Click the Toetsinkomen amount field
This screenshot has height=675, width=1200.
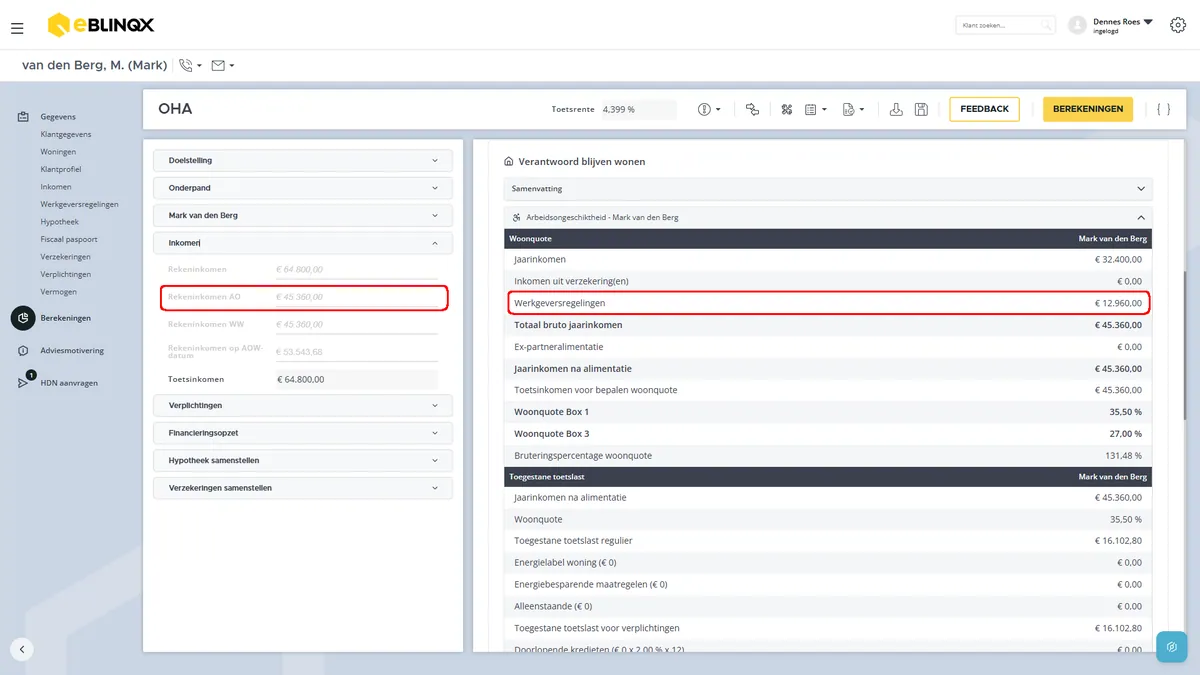tap(356, 380)
